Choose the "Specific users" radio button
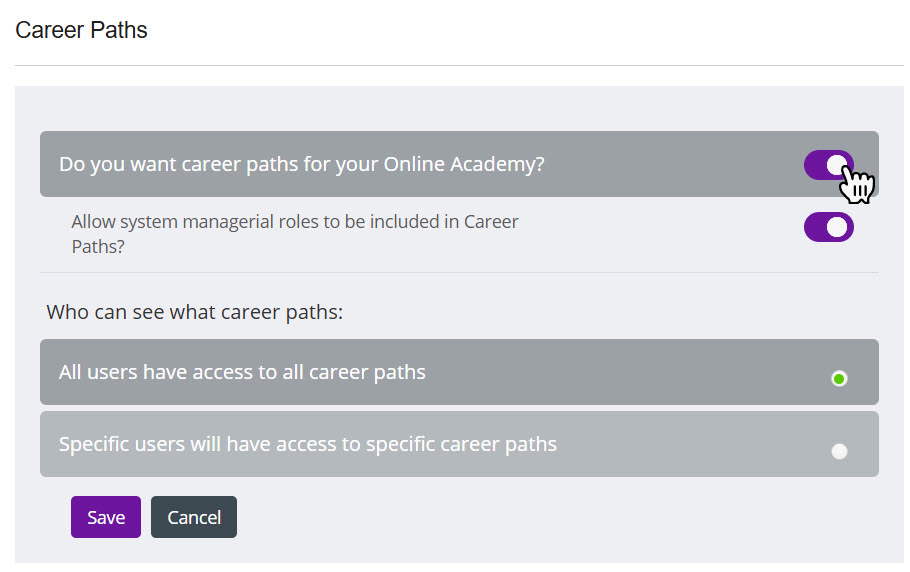The image size is (910, 572). 839,451
